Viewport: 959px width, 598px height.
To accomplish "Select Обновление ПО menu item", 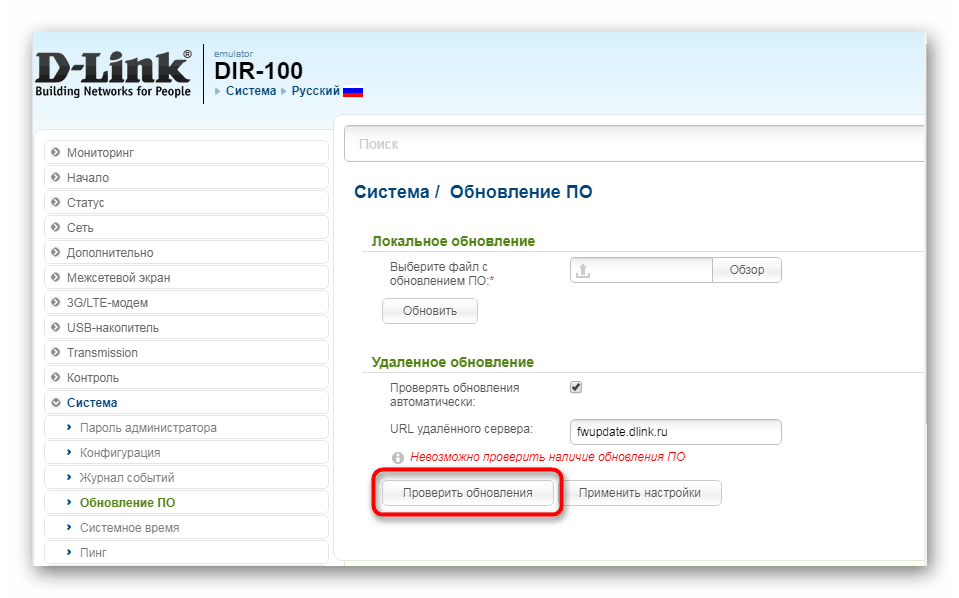I will coord(187,503).
